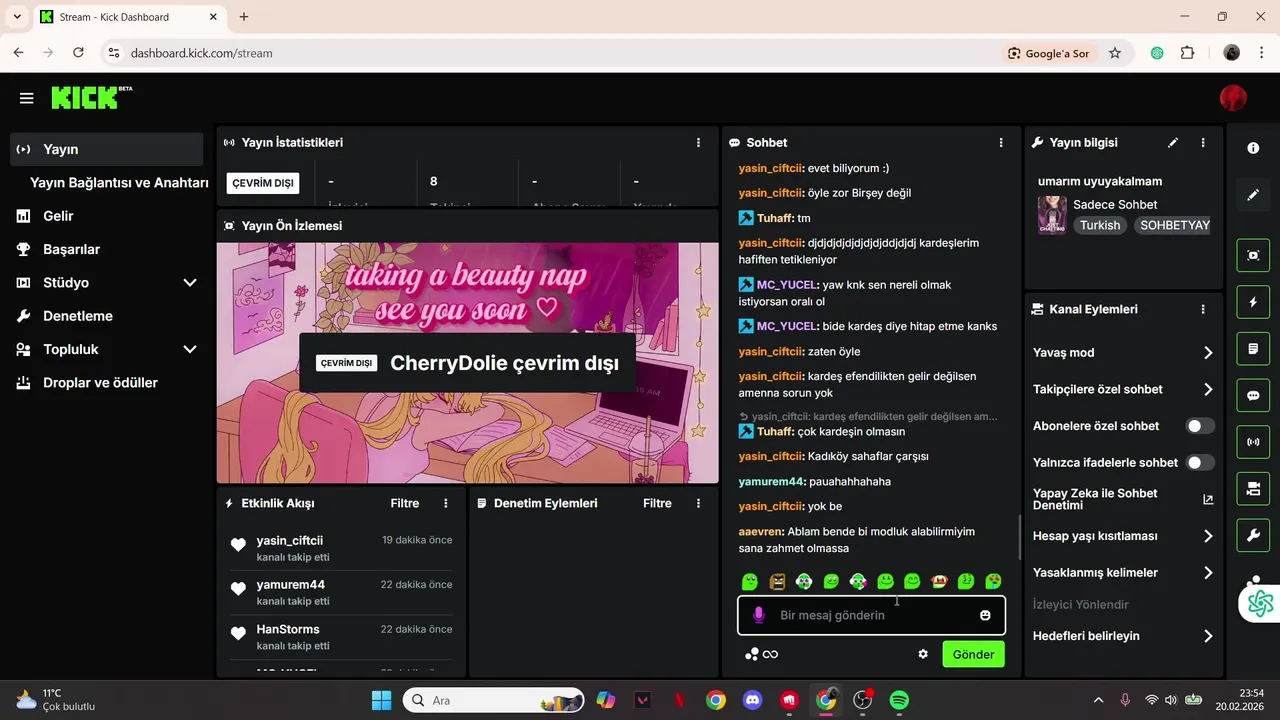The image size is (1280, 720).
Task: Toggle Yalnızca ifadelerle sohbet switch
Action: pyautogui.click(x=1200, y=463)
